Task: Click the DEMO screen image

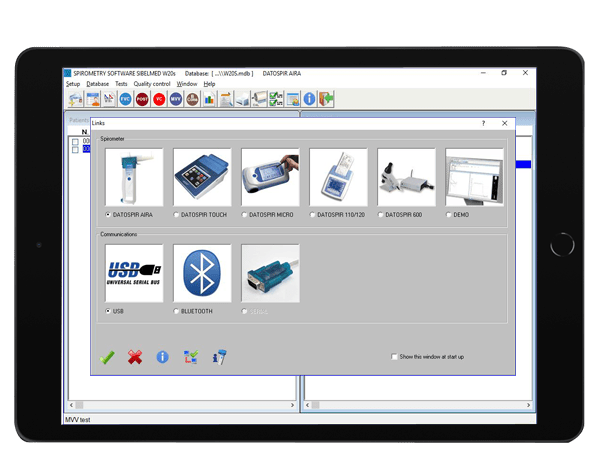Action: pyautogui.click(x=475, y=177)
